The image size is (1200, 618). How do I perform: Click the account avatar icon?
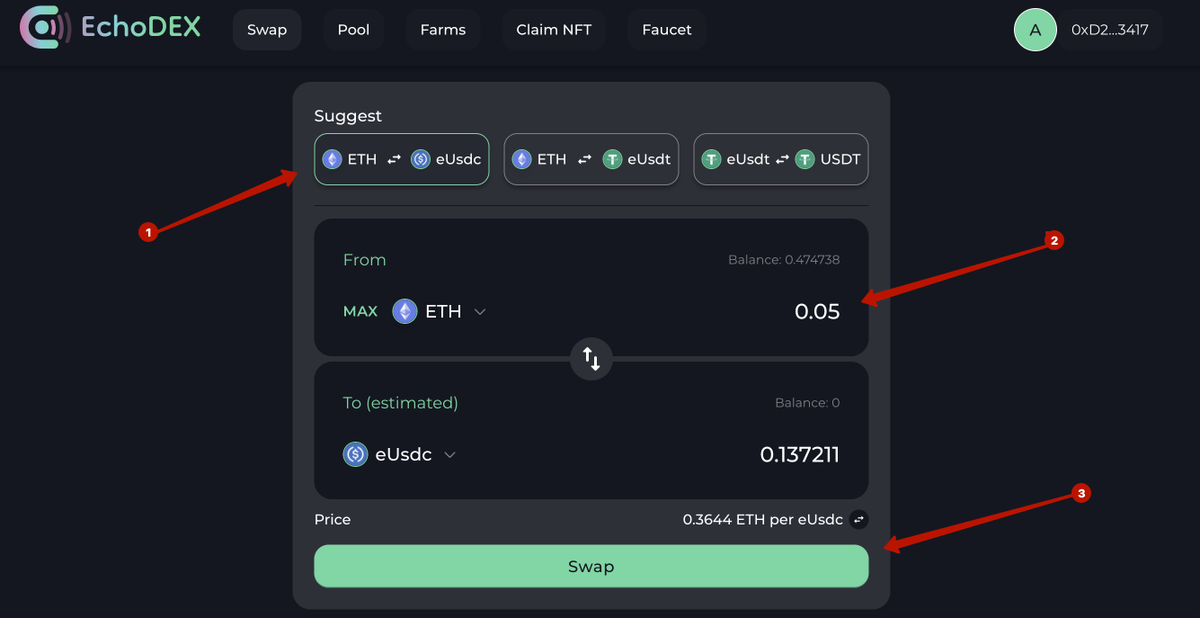(1035, 30)
